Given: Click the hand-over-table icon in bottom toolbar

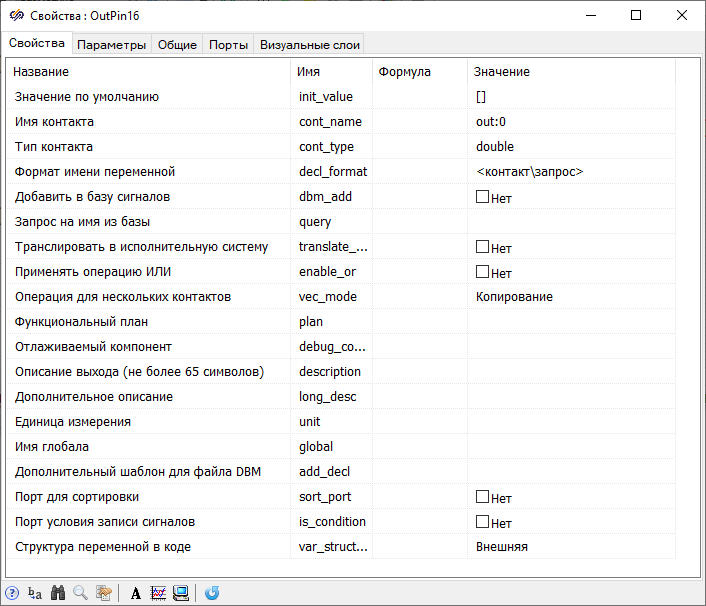Looking at the screenshot, I should [103, 593].
